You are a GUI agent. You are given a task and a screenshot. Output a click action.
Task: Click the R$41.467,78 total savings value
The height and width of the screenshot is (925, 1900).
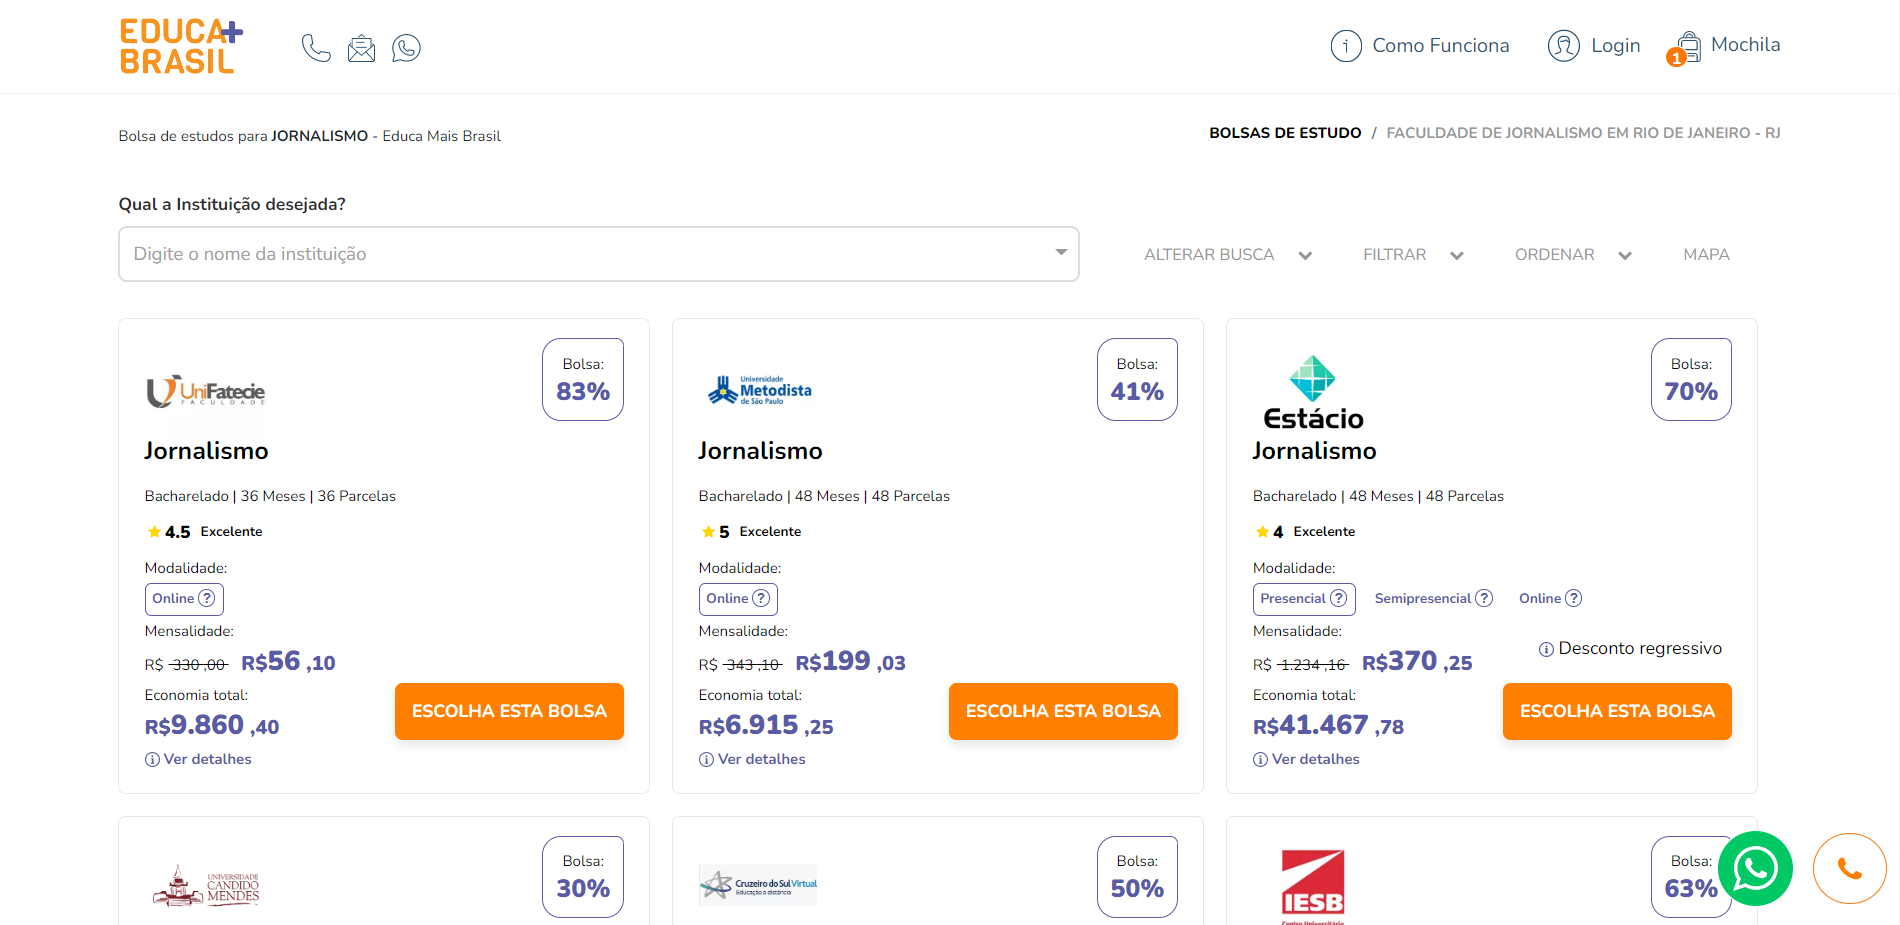pos(1328,725)
